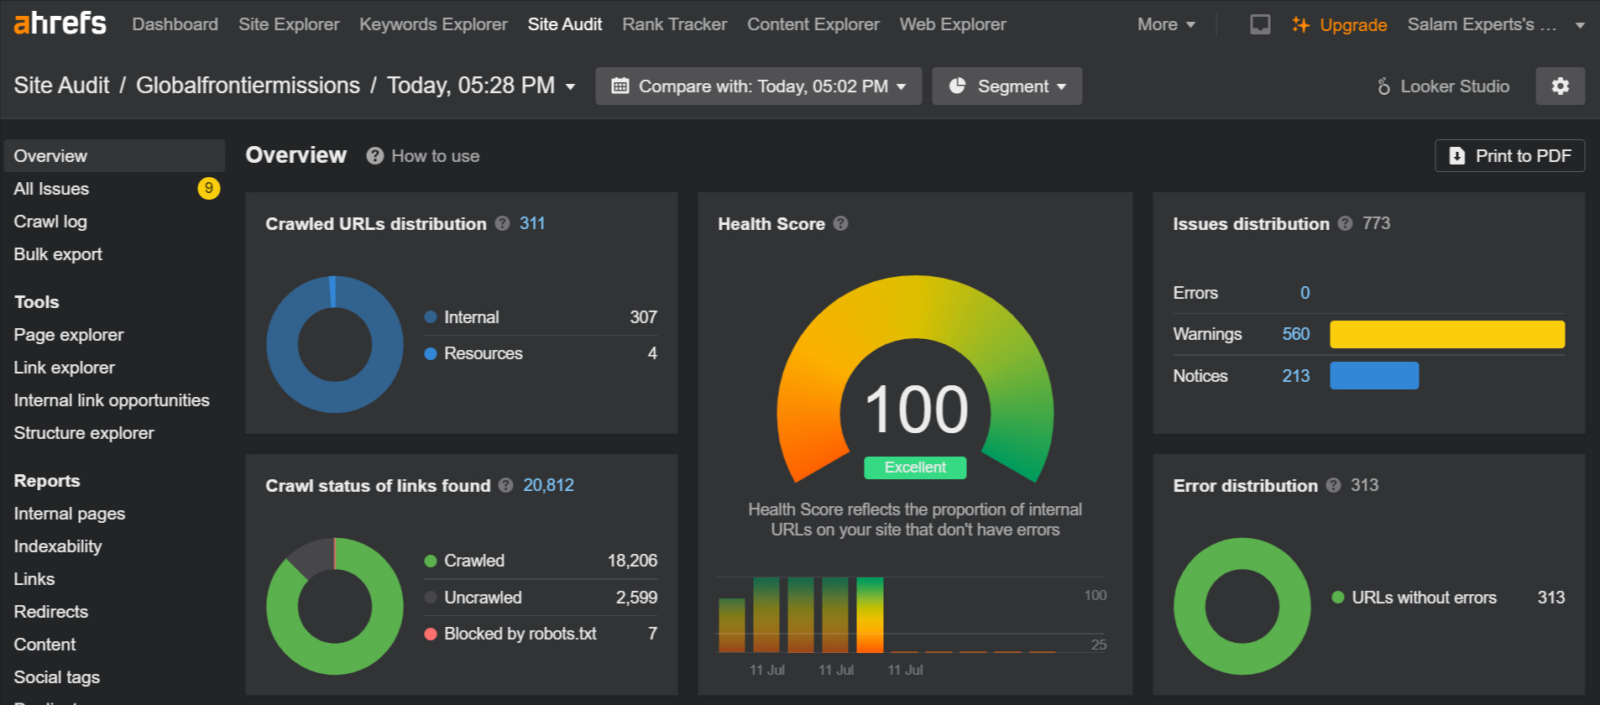Open the Salam Experts's account dropdown
This screenshot has width=1600, height=705.
pyautogui.click(x=1496, y=24)
